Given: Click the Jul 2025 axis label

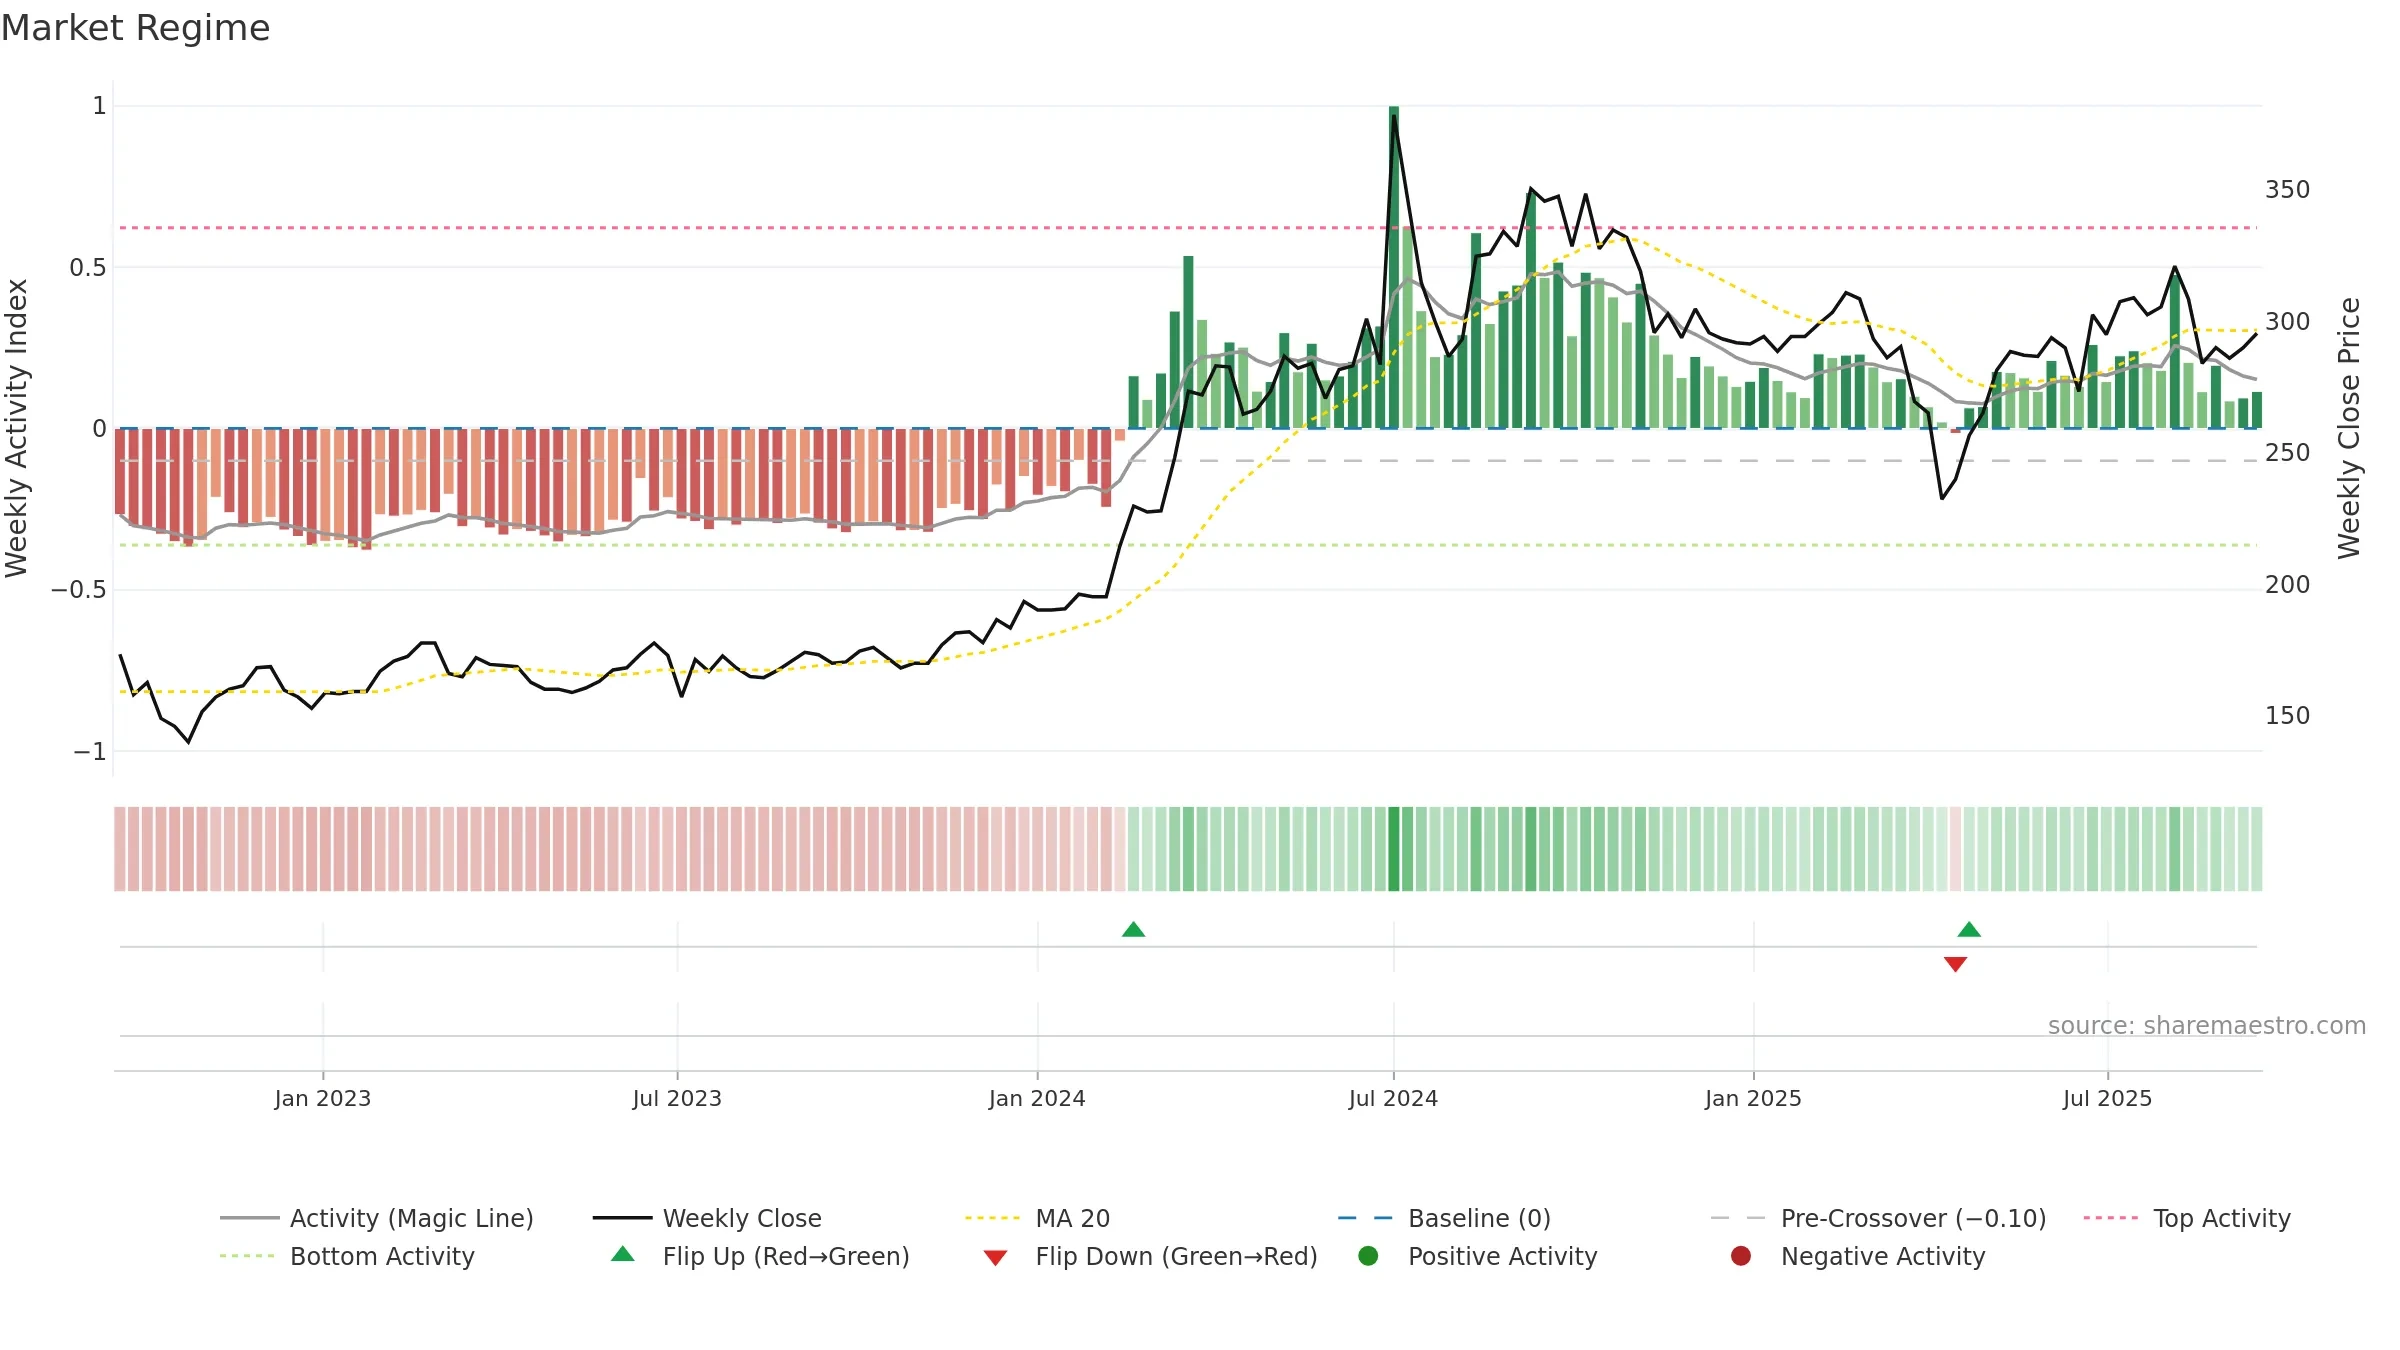Looking at the screenshot, I should [2107, 1098].
